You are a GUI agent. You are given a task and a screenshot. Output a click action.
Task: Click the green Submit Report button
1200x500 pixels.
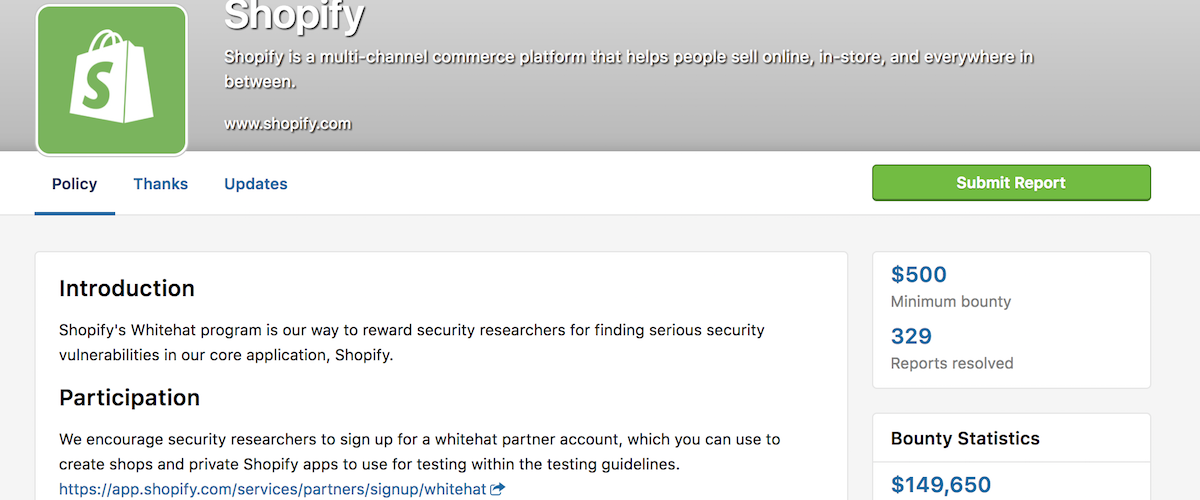pyautogui.click(x=1011, y=183)
